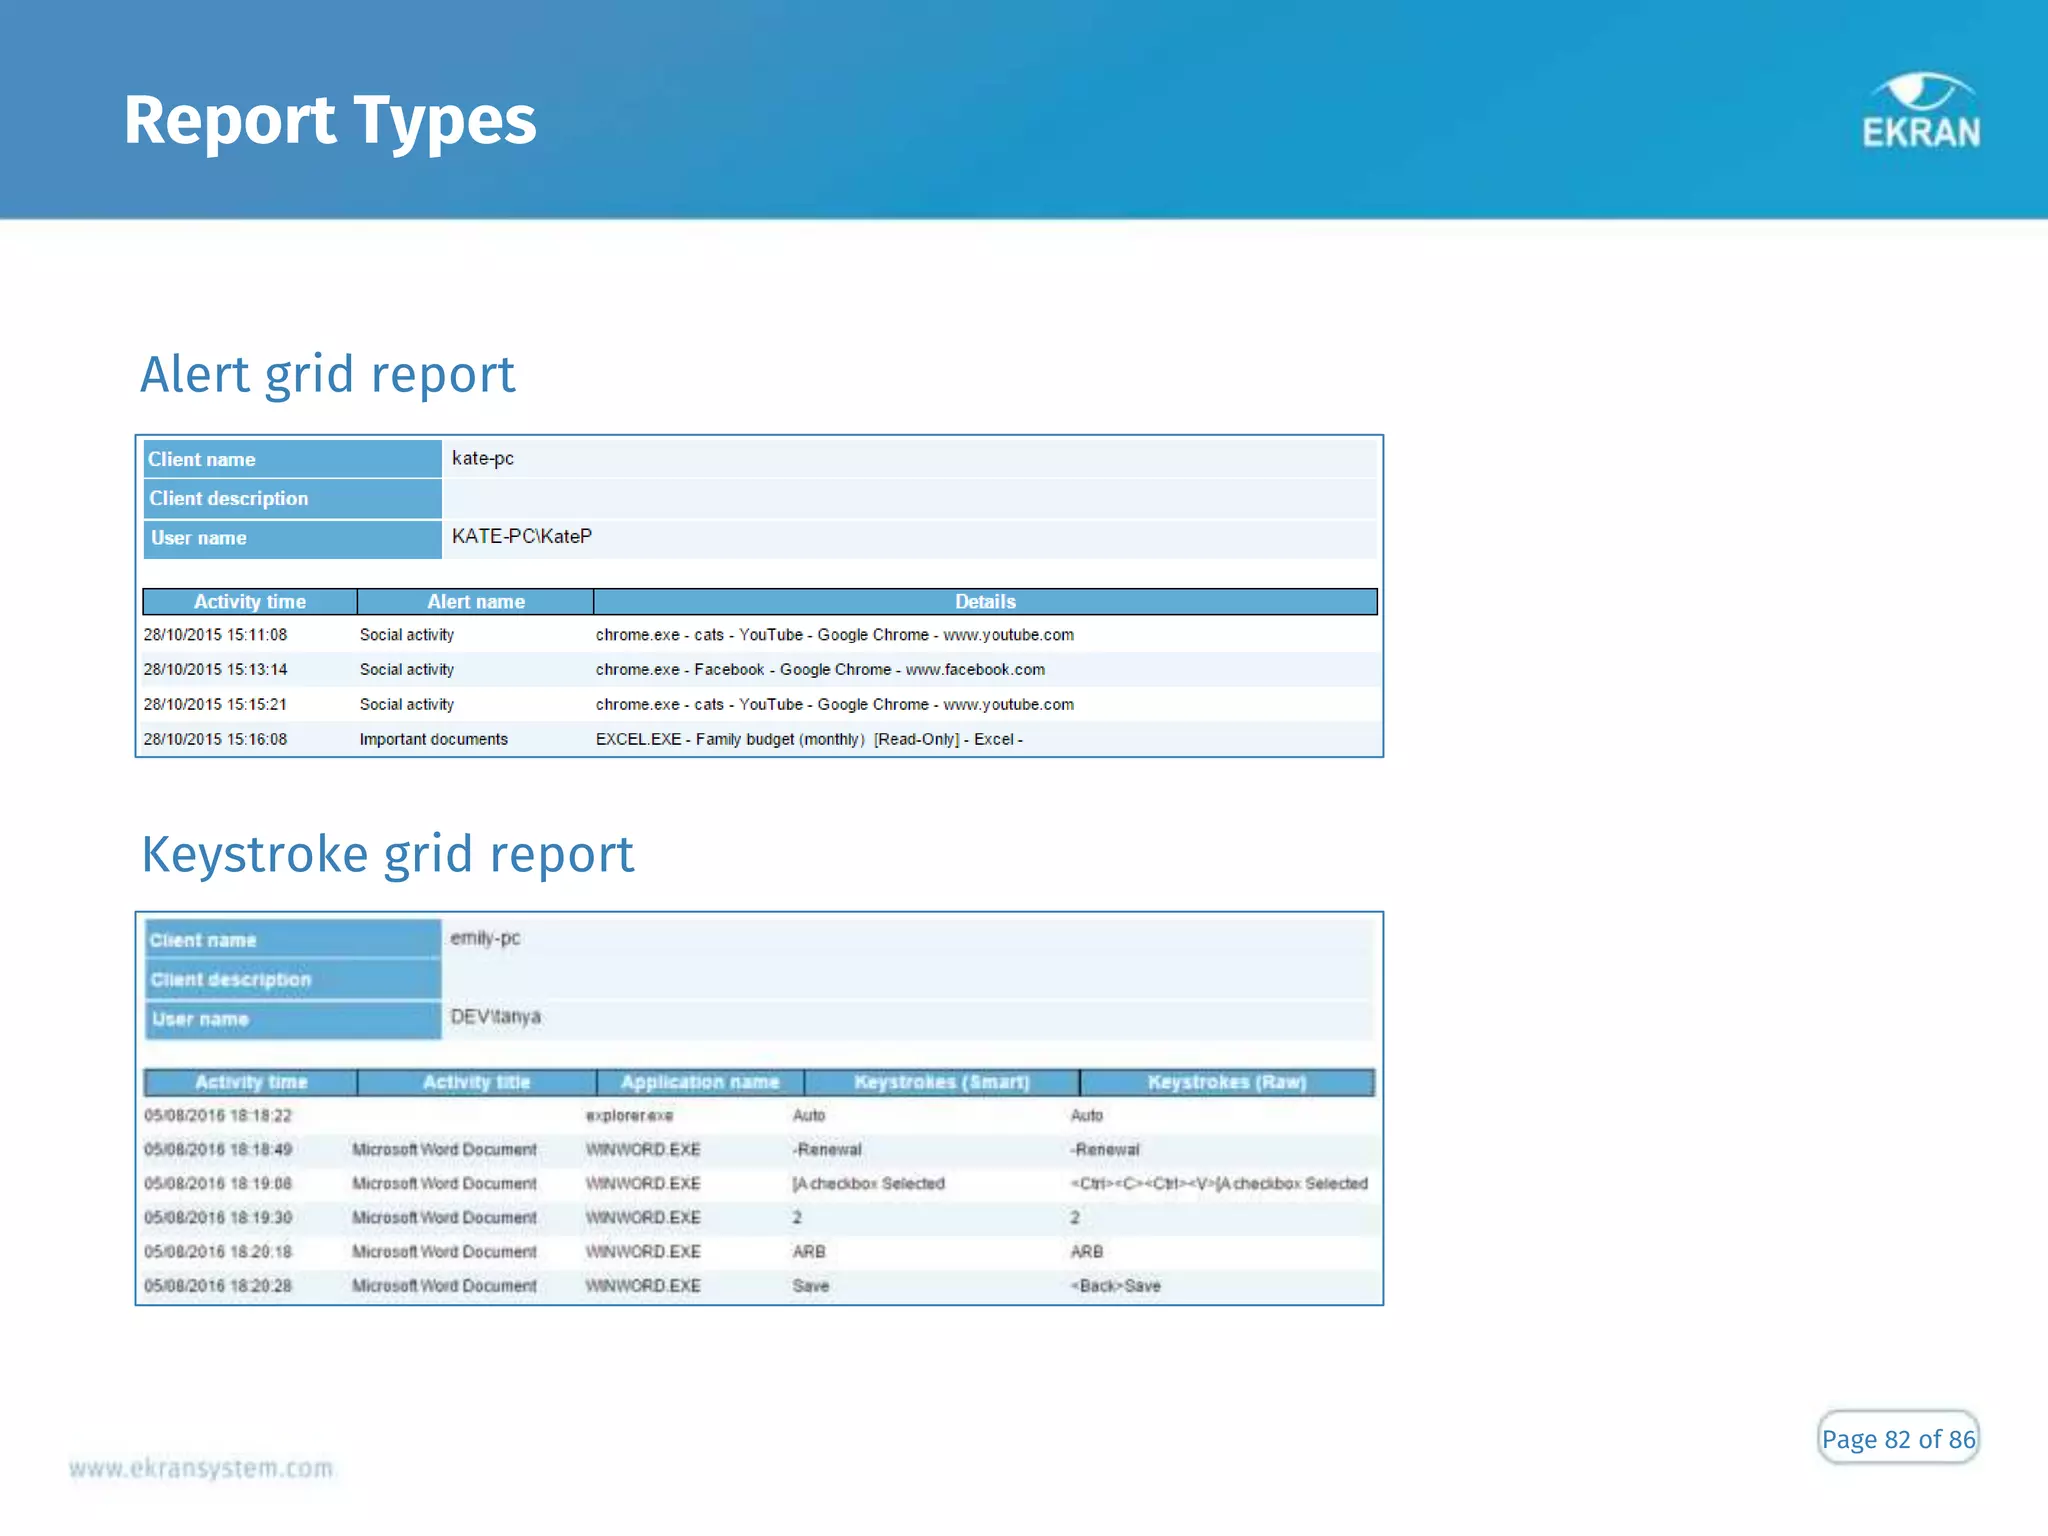Click Microsoft Word Document in 18:19:08 row
Viewport: 2048px width, 1536px height.
pyautogui.click(x=444, y=1184)
